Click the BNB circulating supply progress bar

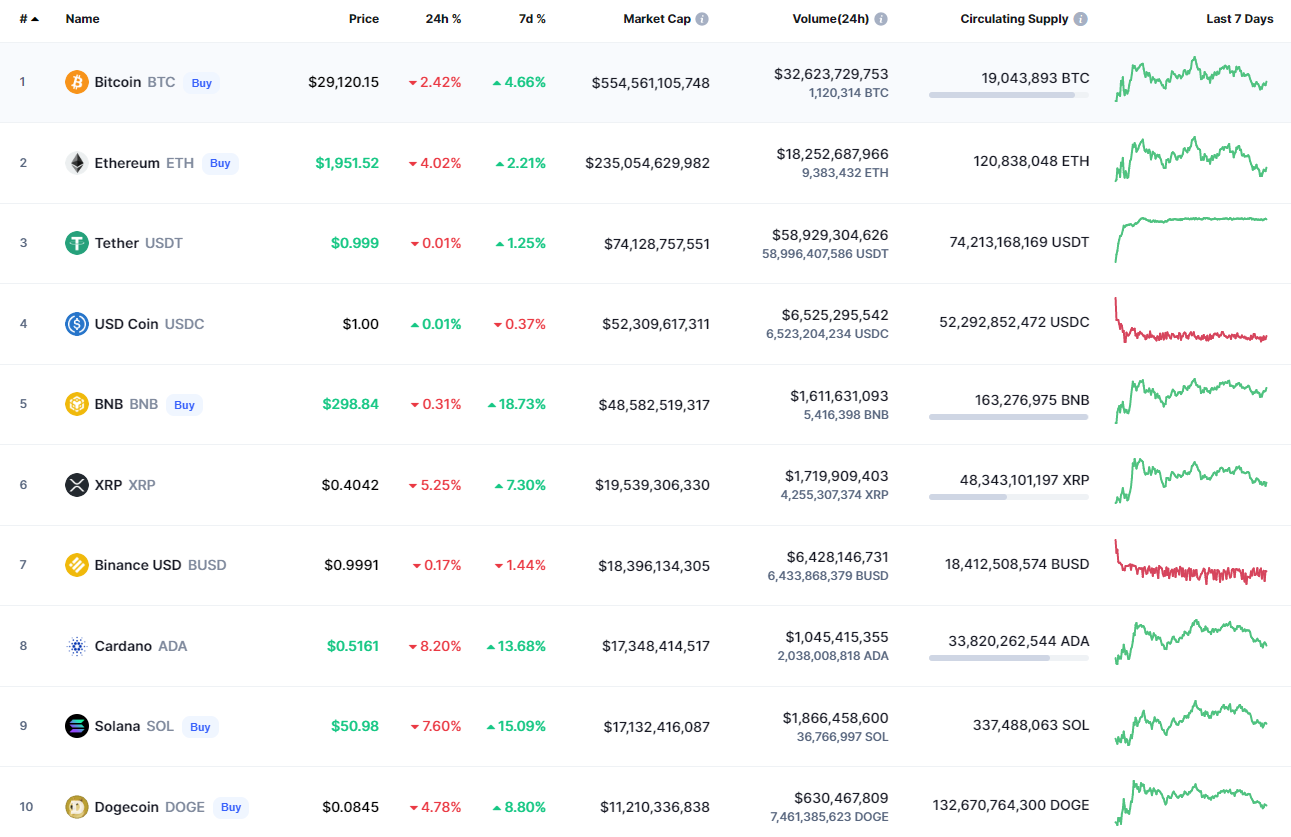[1008, 417]
